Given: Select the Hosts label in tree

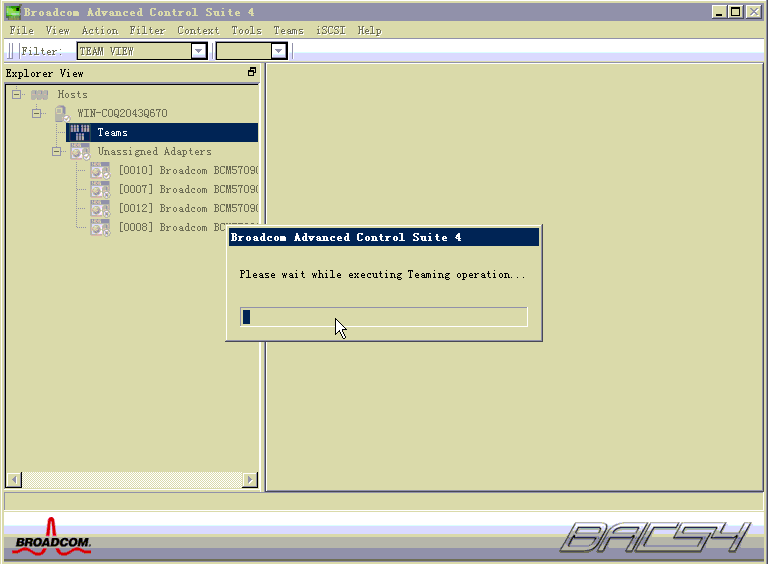Looking at the screenshot, I should 72,94.
